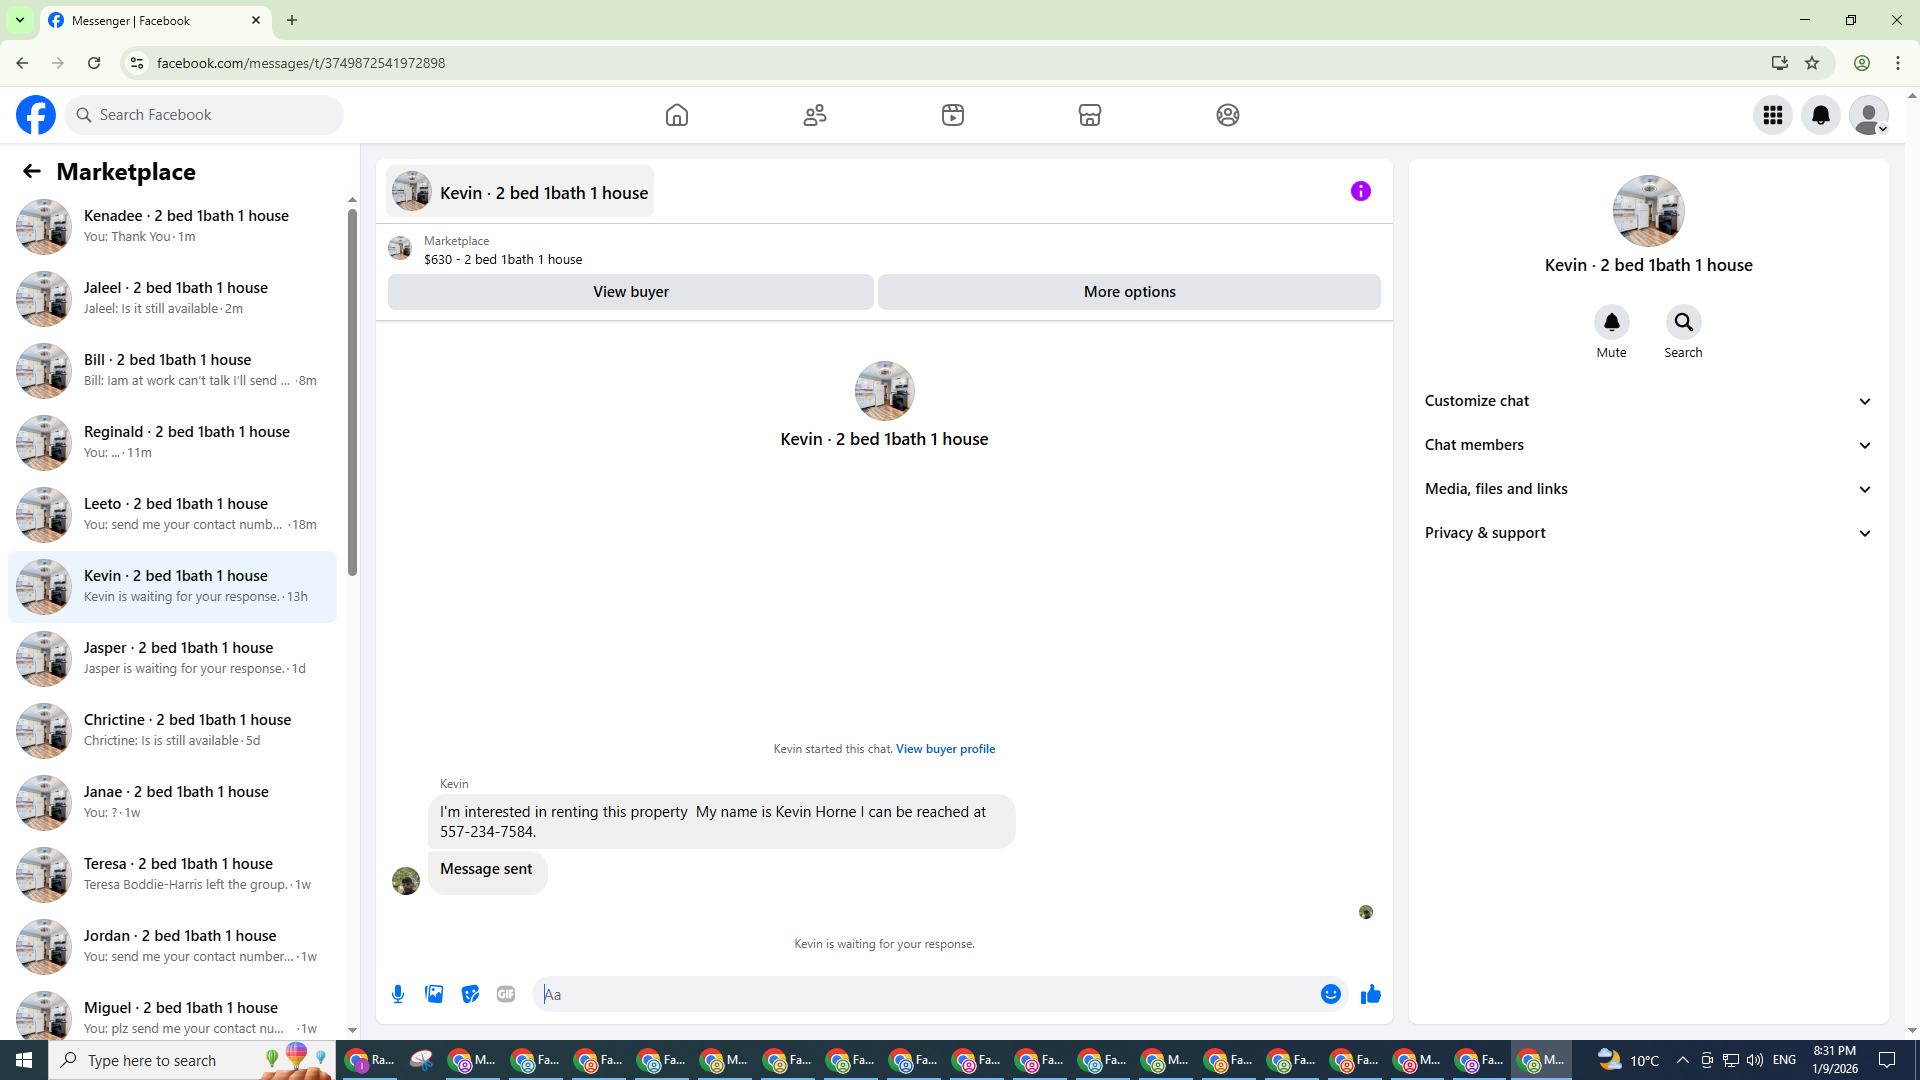Screen dimensions: 1920x1080
Task: Open the Facebook apps grid menu
Action: [1772, 115]
